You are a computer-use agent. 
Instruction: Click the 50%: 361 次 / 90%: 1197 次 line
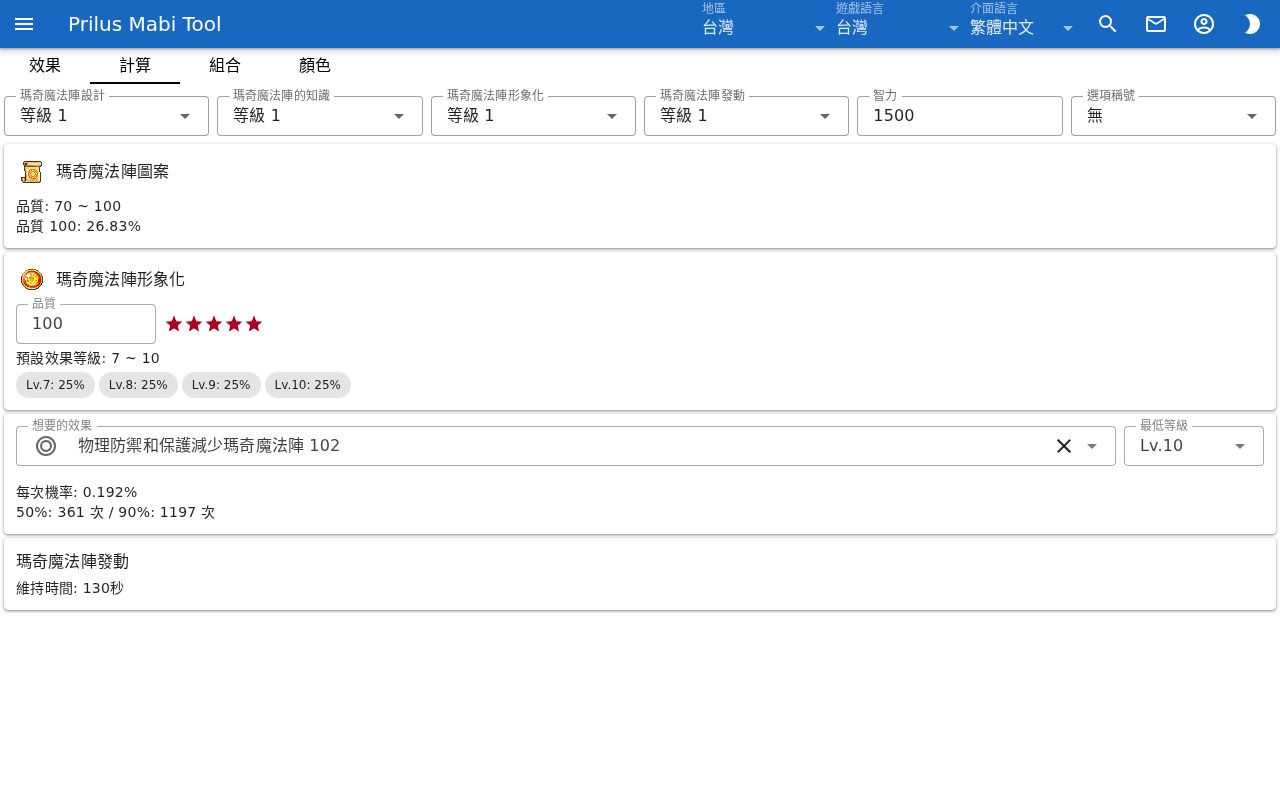(116, 513)
